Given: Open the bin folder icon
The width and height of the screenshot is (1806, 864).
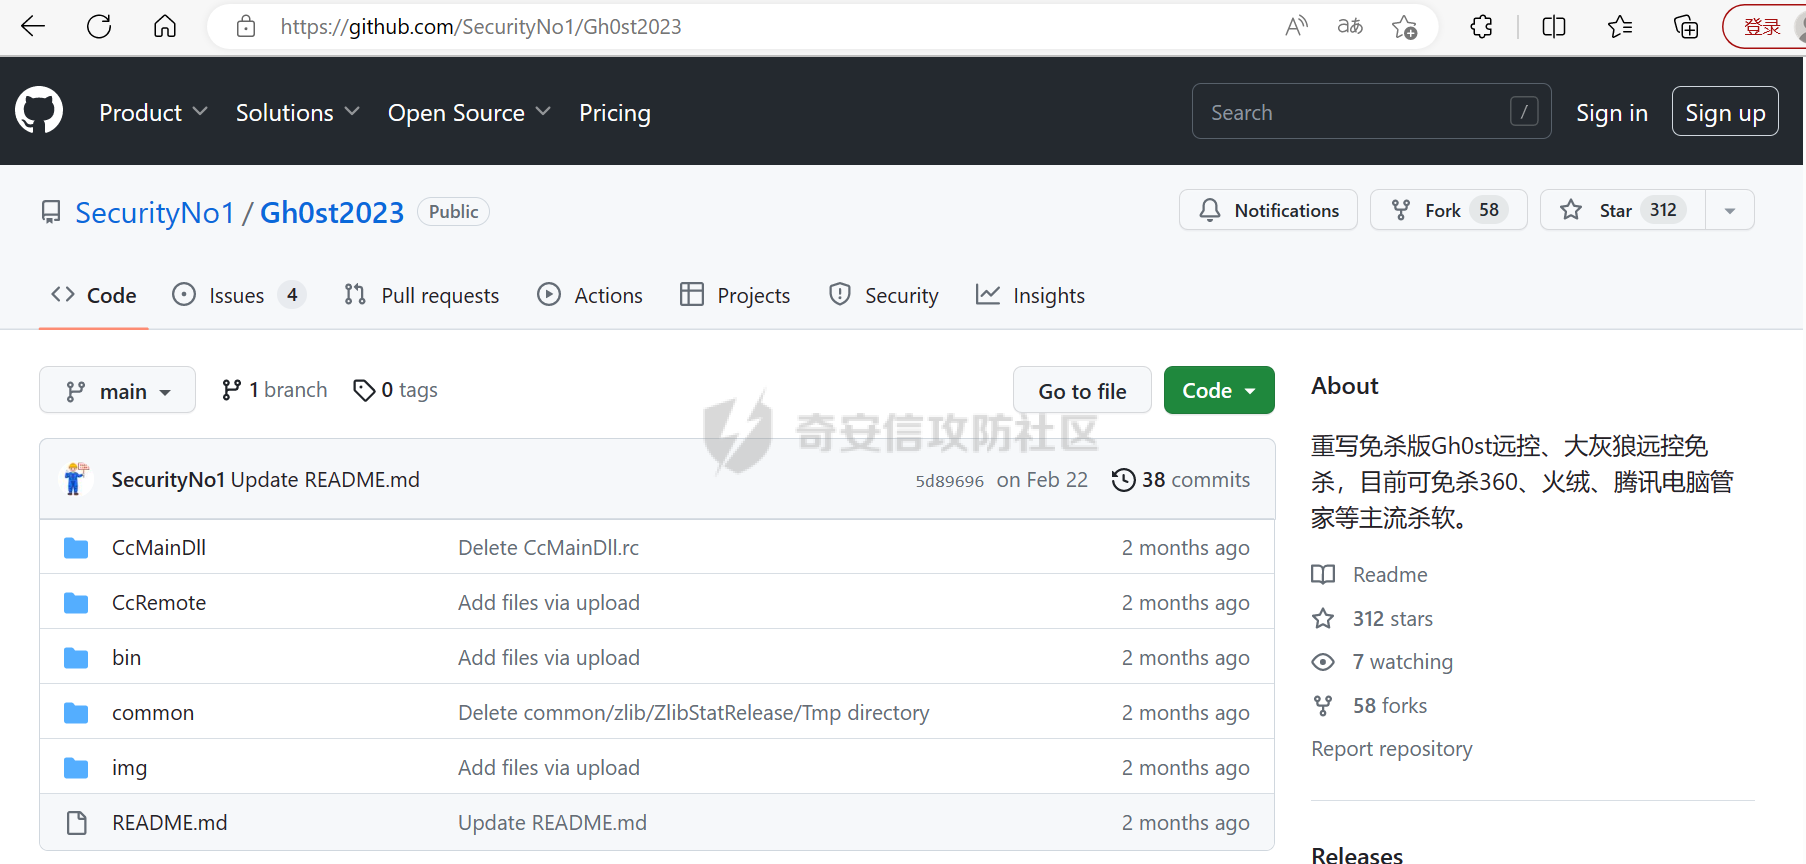Looking at the screenshot, I should [76, 658].
